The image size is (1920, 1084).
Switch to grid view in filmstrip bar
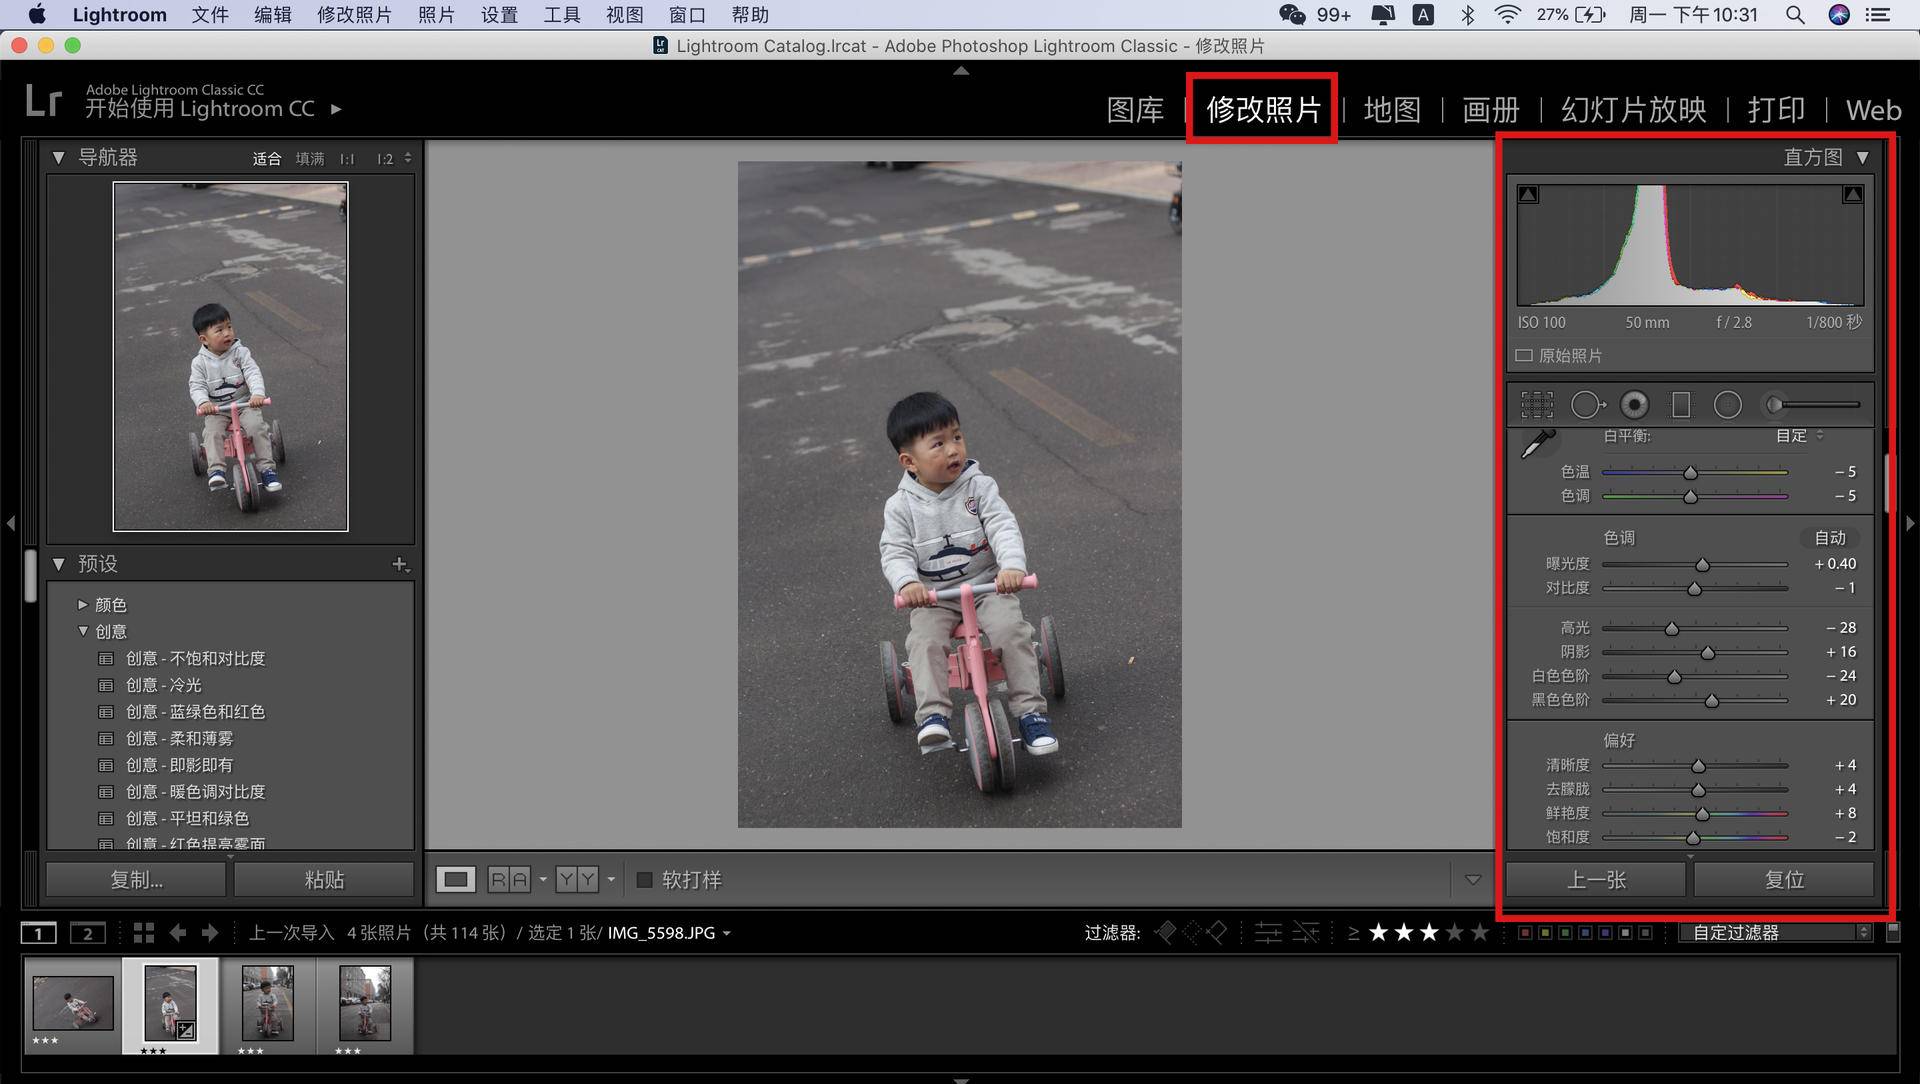143,933
